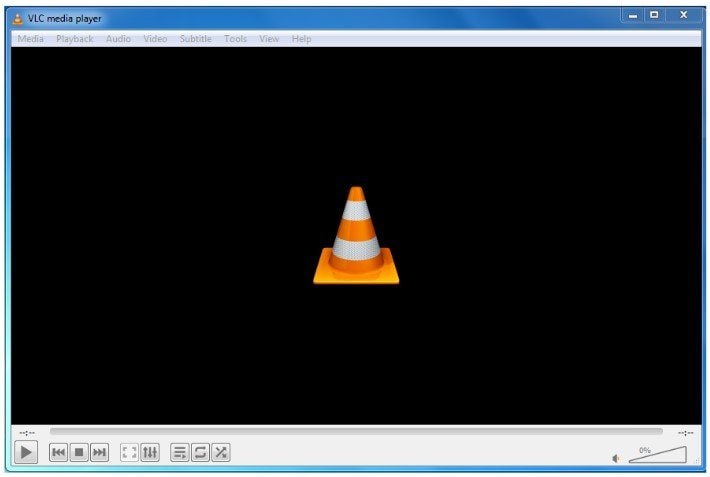Toggle random shuffle playback
Screen dimensions: 710x477
click(221, 452)
